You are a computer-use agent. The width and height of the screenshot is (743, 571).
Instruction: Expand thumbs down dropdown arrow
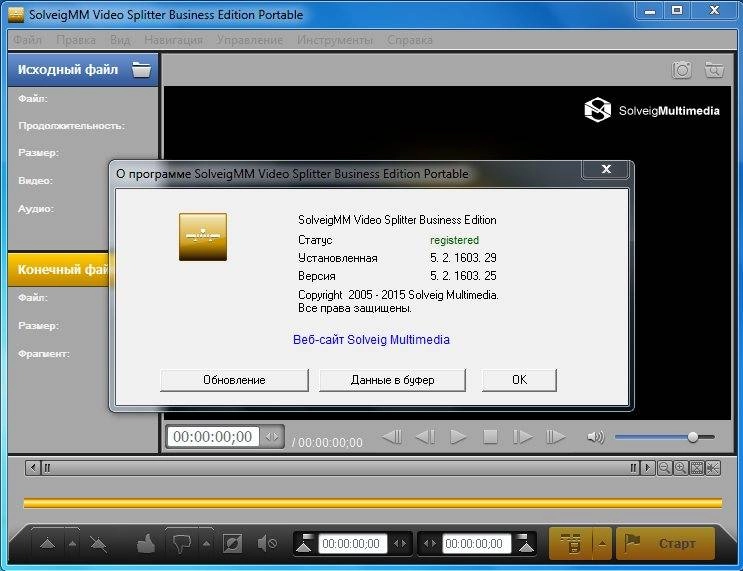click(x=206, y=544)
